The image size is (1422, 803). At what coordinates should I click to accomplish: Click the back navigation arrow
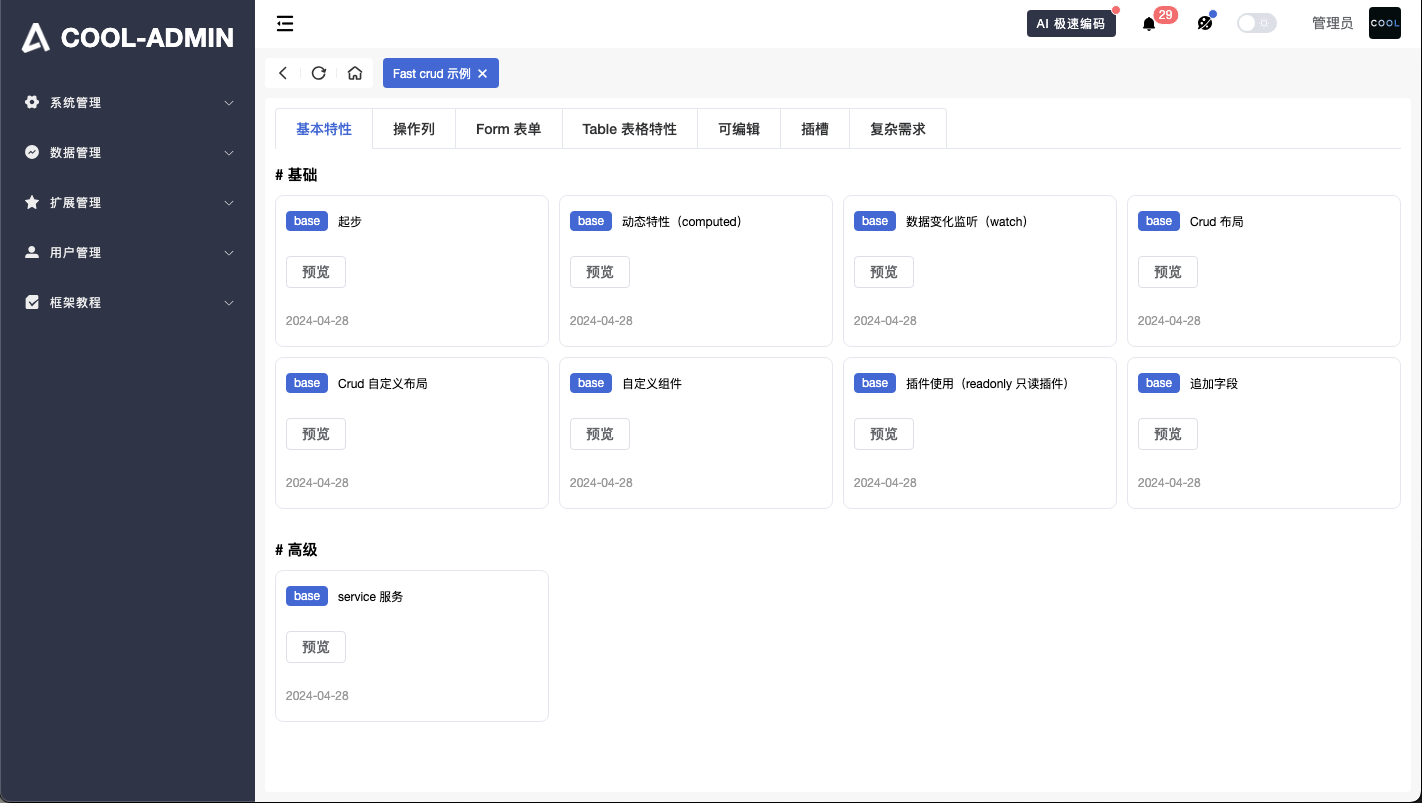(x=283, y=73)
